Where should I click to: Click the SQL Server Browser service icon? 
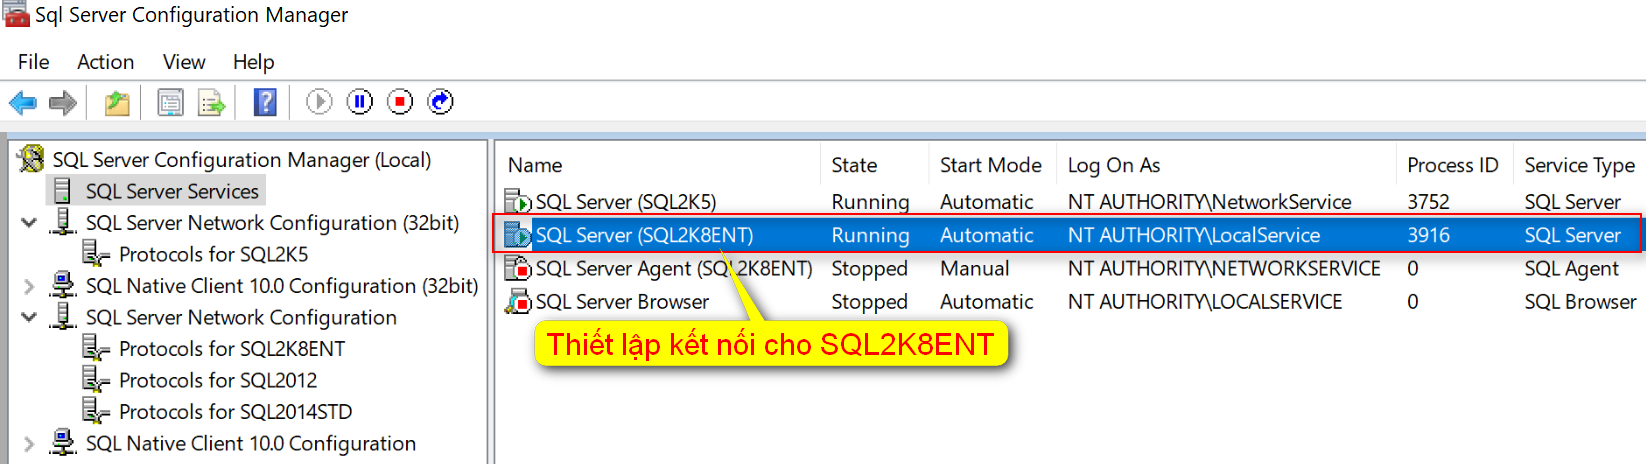(x=518, y=301)
